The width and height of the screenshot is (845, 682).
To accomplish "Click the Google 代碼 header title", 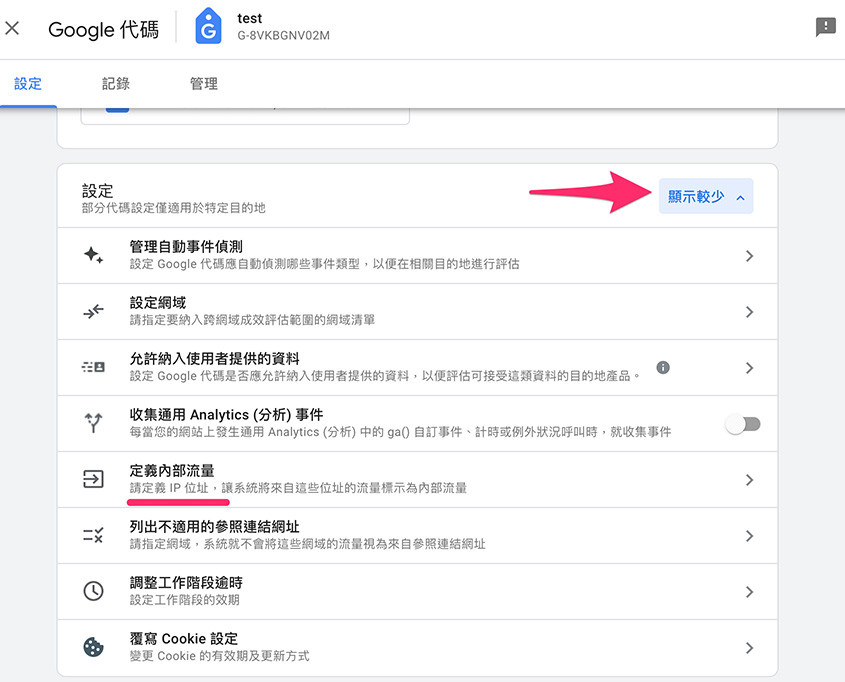I will pyautogui.click(x=103, y=29).
